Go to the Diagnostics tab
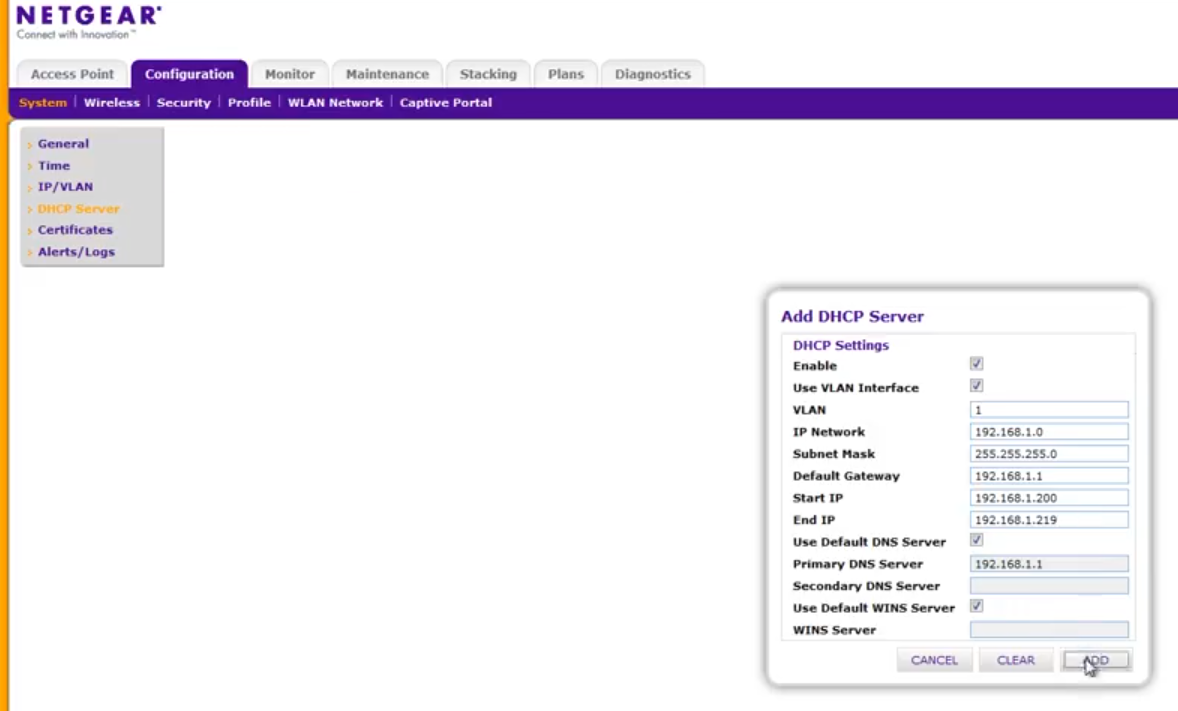 653,74
